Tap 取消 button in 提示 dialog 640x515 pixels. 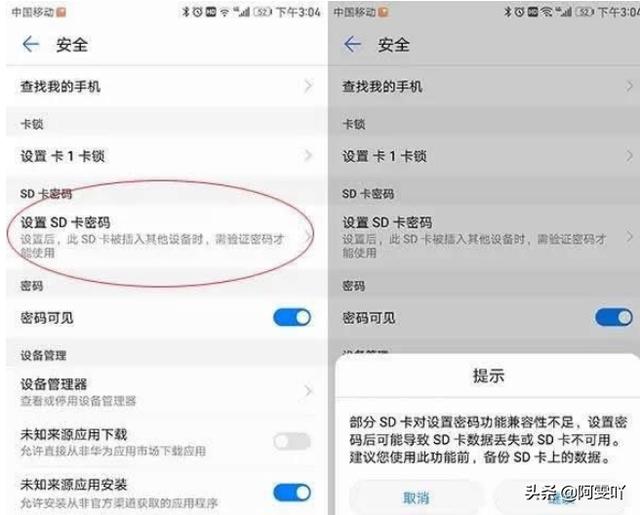pyautogui.click(x=416, y=497)
